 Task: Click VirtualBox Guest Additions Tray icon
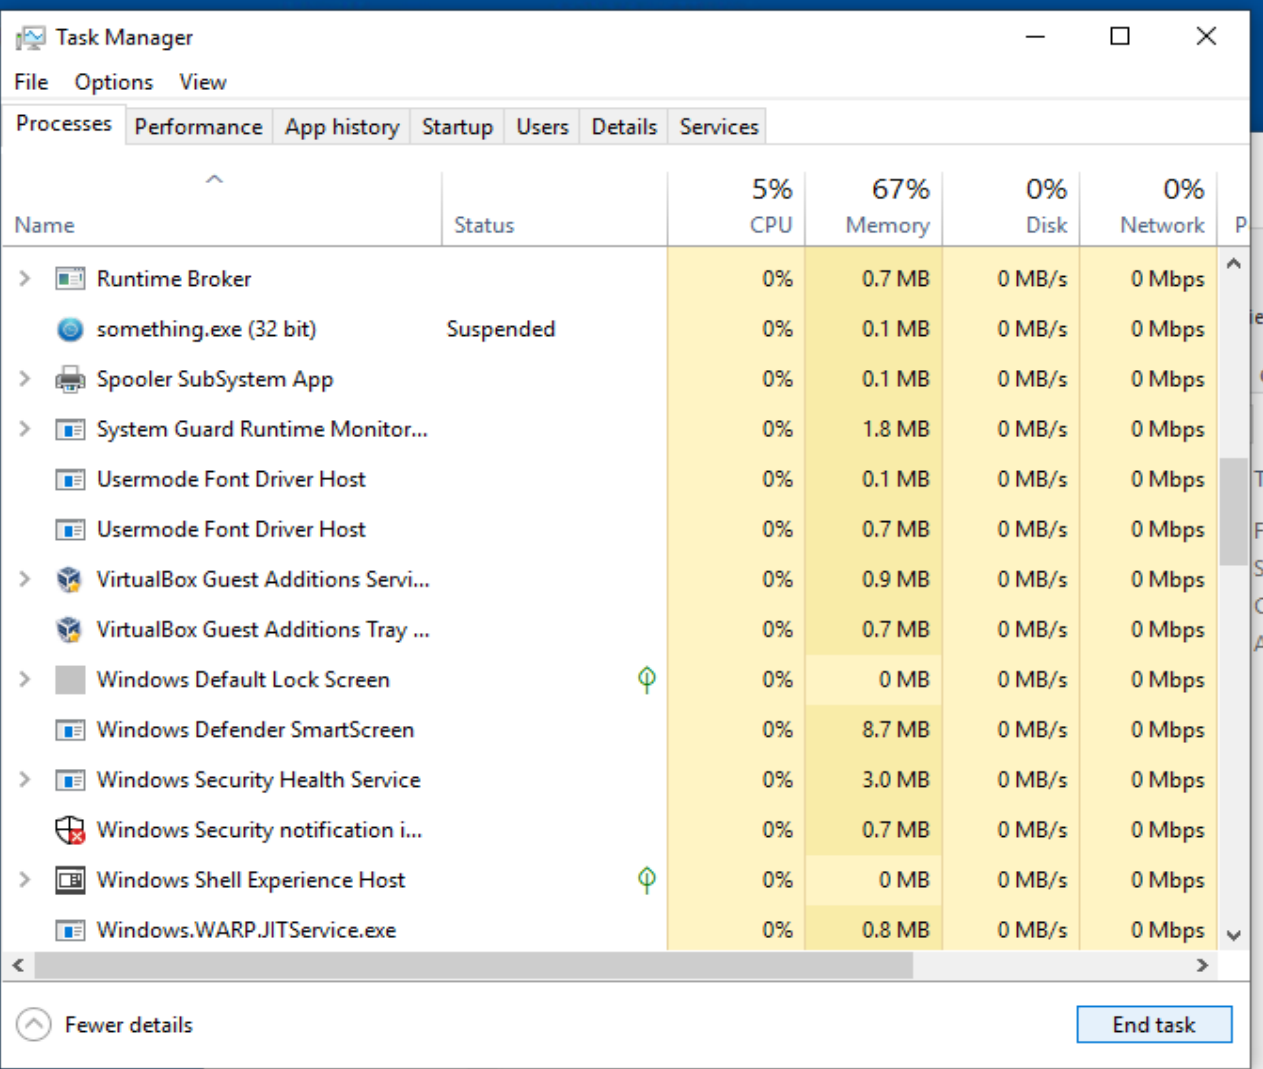[x=69, y=629]
